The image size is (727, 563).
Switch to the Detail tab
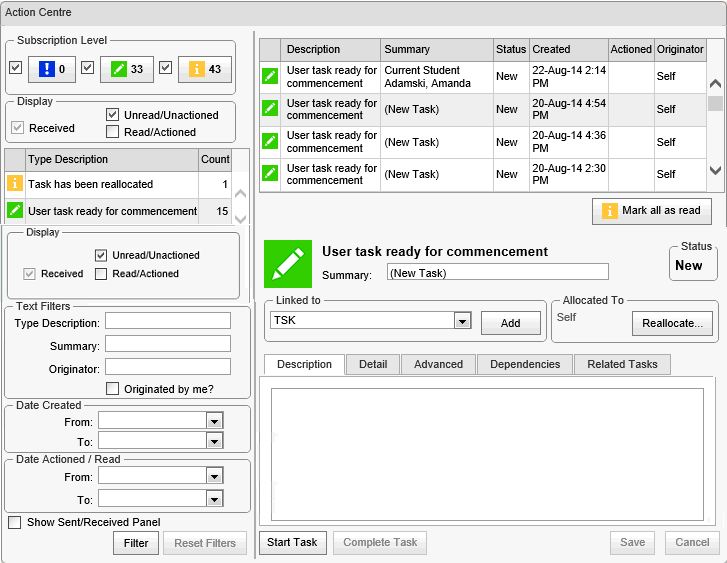pos(373,364)
